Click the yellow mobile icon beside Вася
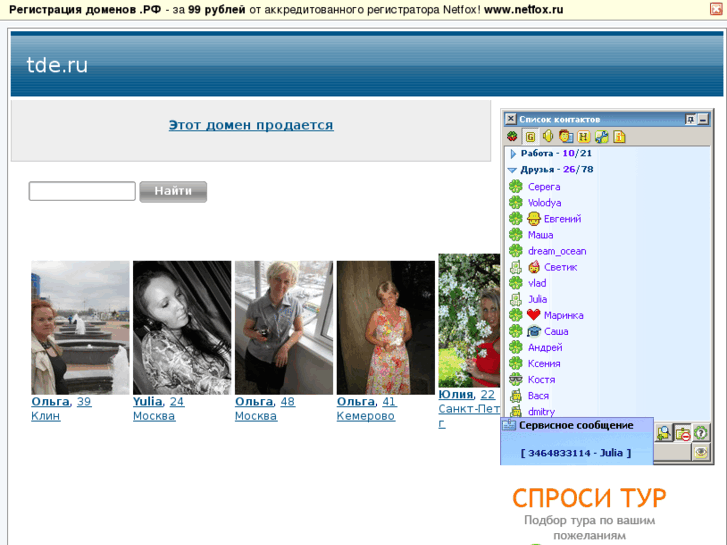Image resolution: width=727 pixels, height=545 pixels. 516,396
